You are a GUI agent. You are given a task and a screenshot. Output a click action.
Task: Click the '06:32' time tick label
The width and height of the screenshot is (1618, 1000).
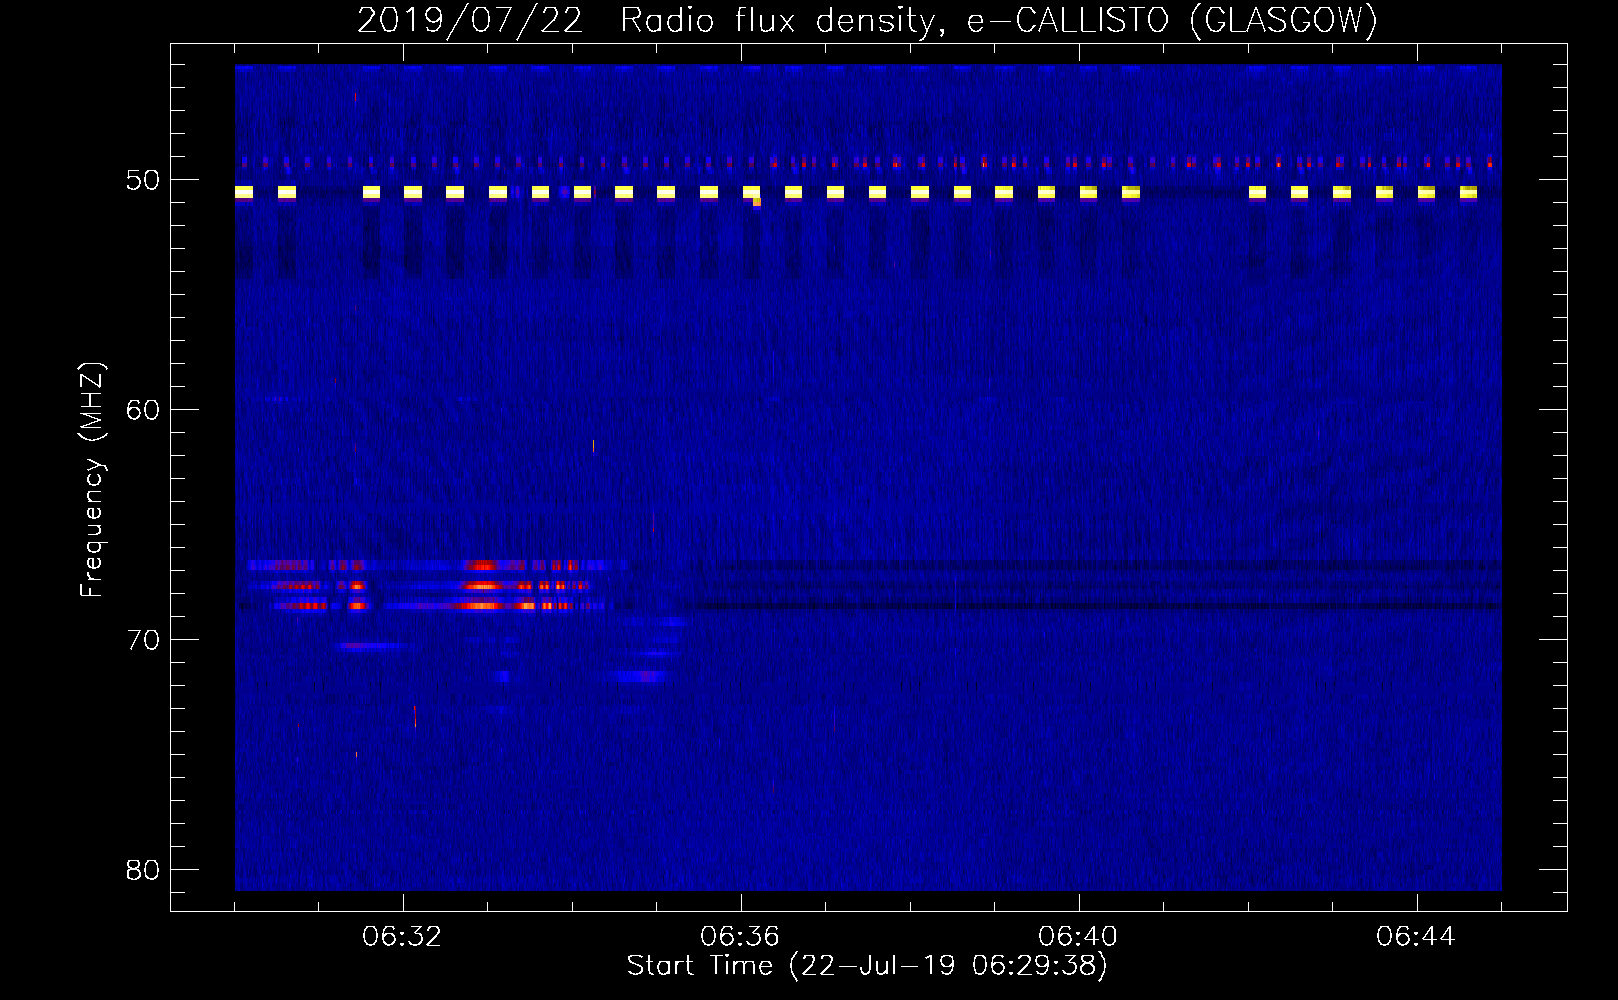coord(403,937)
